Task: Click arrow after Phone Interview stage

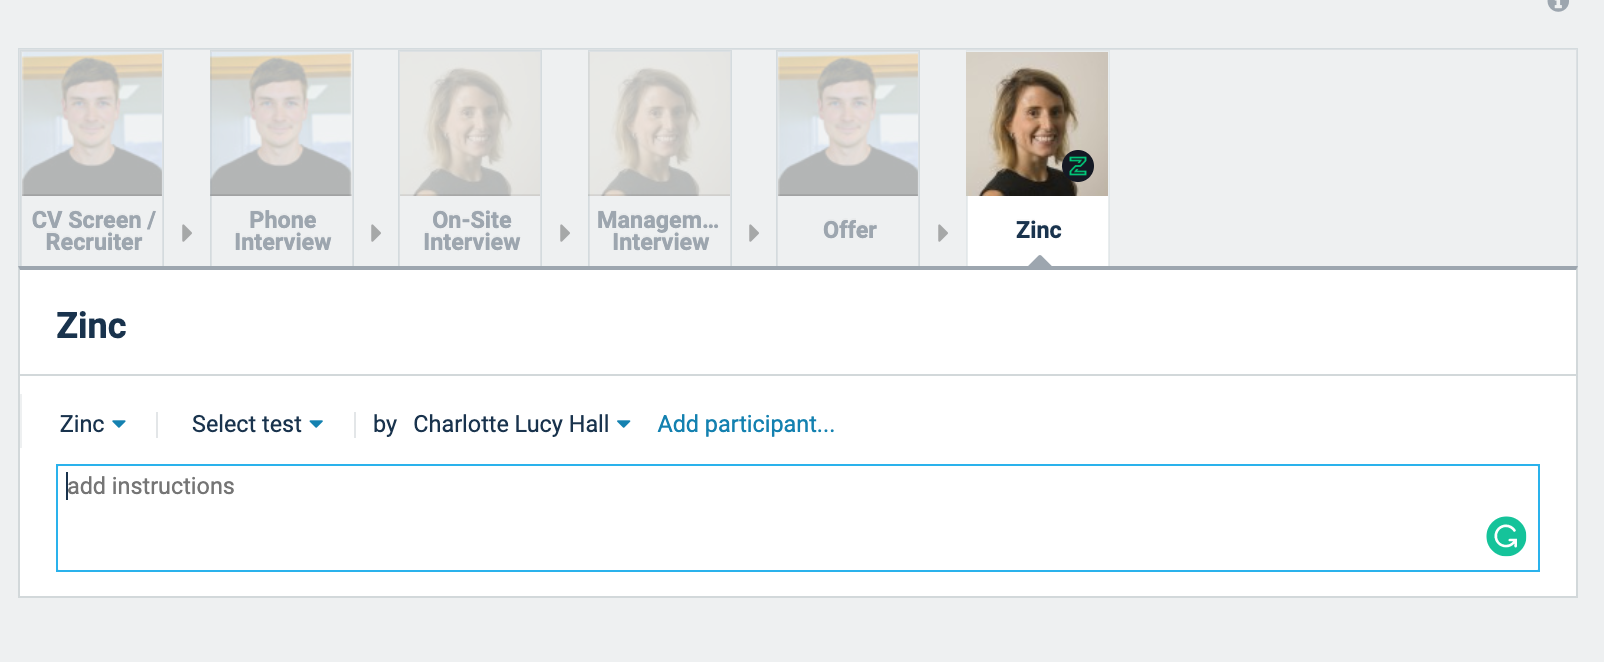Action: pyautogui.click(x=376, y=233)
